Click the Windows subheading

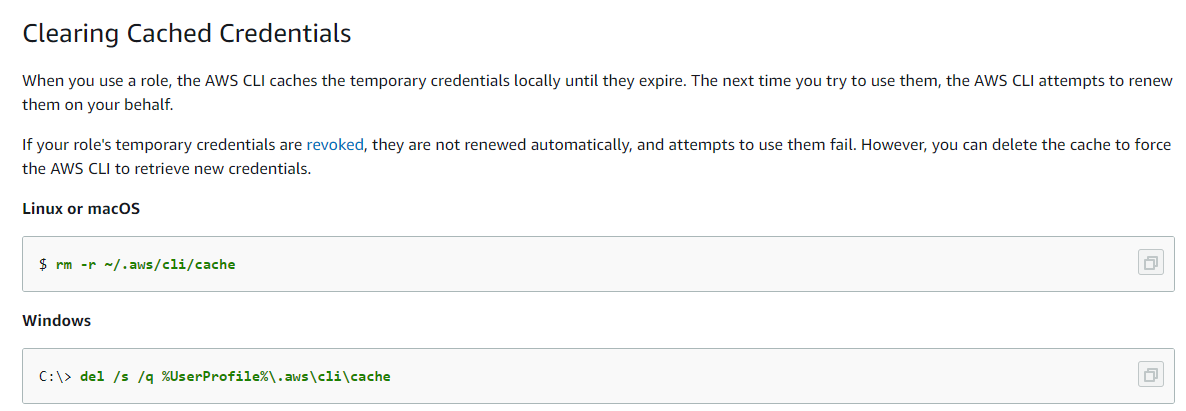(x=57, y=321)
